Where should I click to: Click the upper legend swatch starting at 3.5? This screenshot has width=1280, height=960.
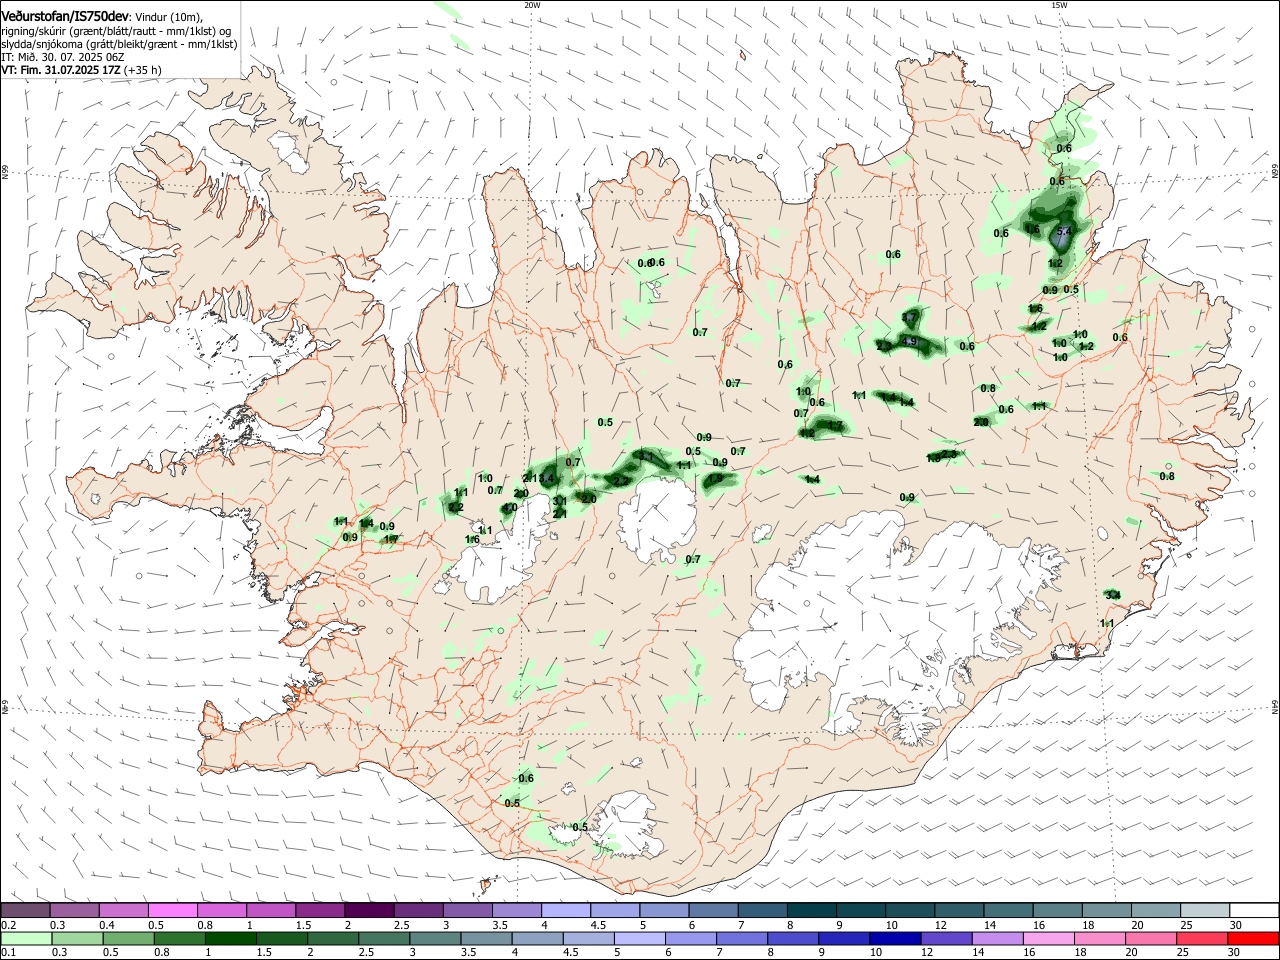tap(517, 910)
